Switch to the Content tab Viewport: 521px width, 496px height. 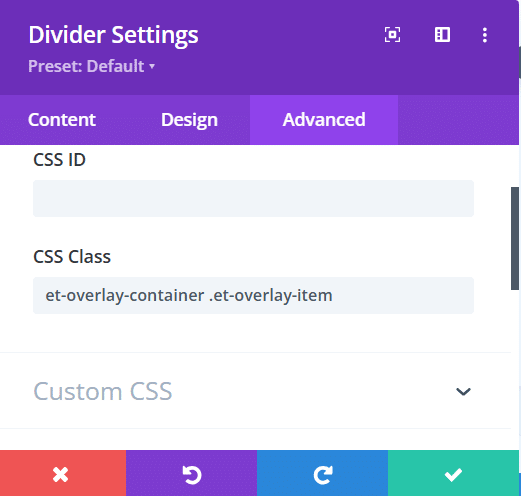[62, 120]
